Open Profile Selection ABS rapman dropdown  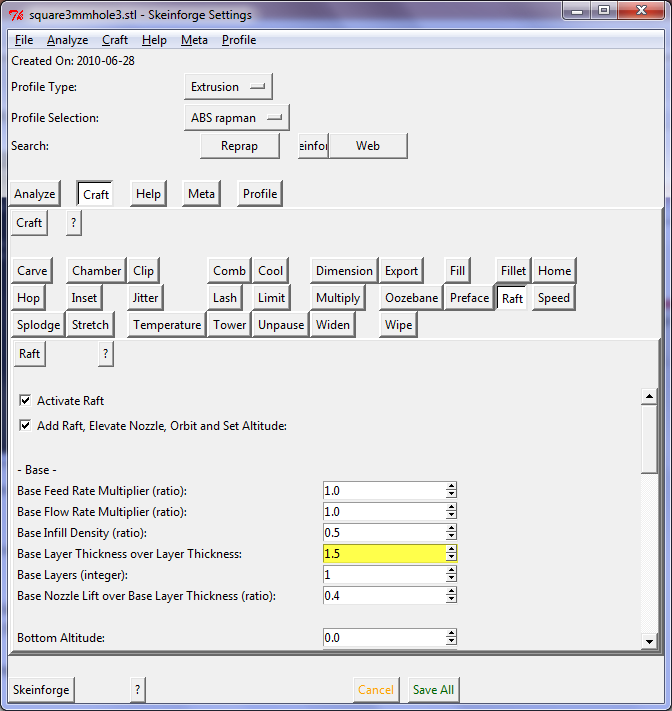click(237, 118)
